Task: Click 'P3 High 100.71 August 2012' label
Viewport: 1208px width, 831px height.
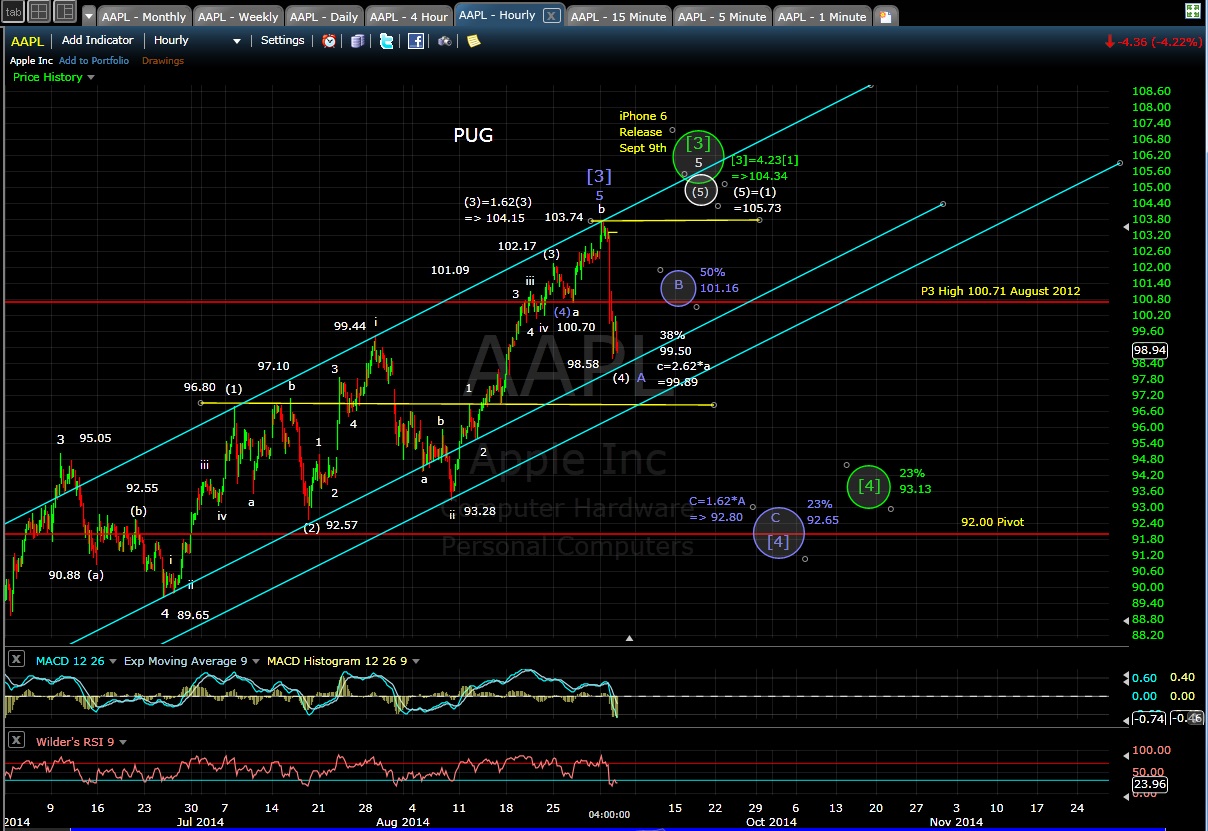Action: (x=1001, y=291)
